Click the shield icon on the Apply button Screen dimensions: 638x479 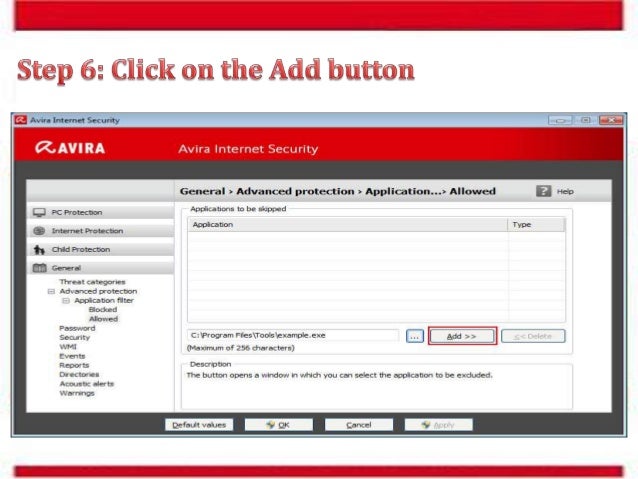(x=426, y=424)
